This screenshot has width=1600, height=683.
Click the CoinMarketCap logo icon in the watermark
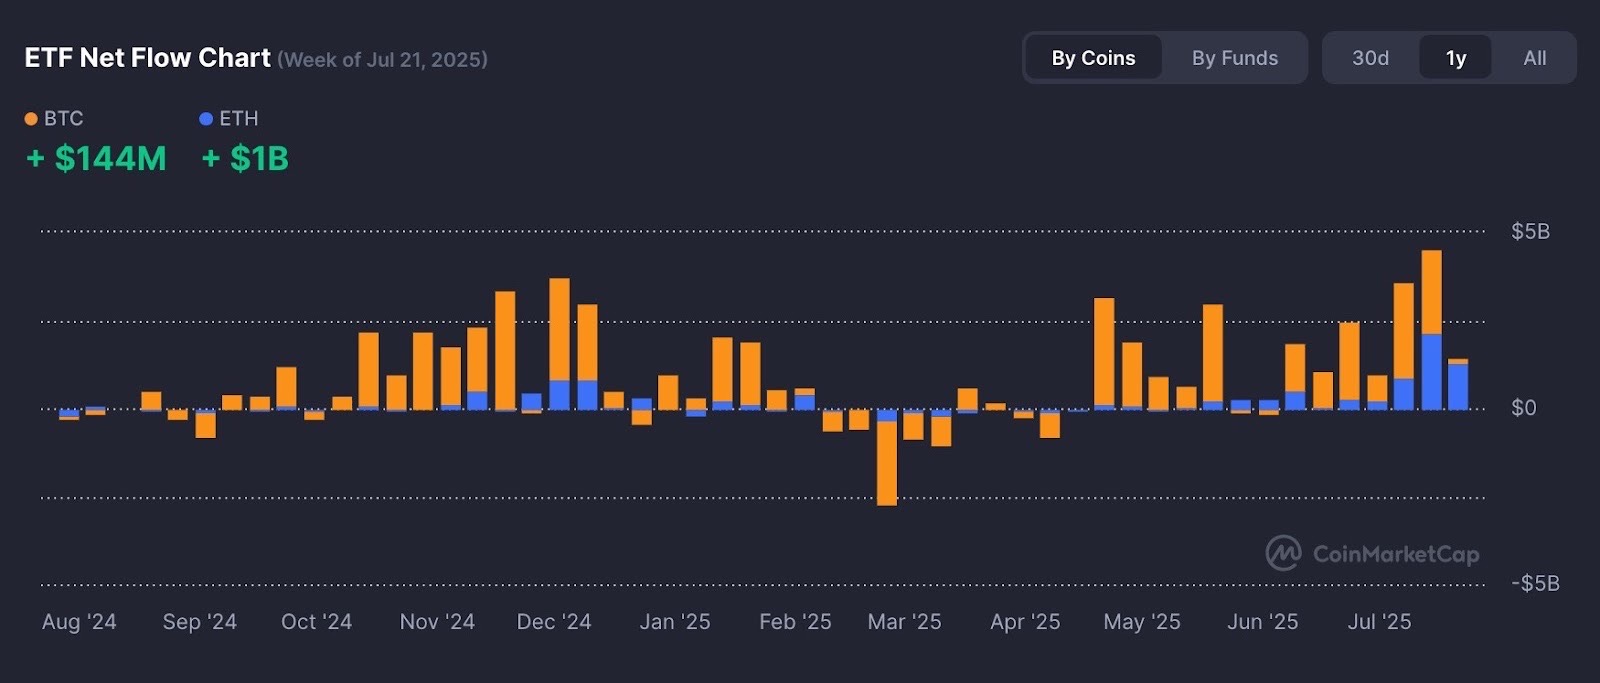pos(1283,553)
